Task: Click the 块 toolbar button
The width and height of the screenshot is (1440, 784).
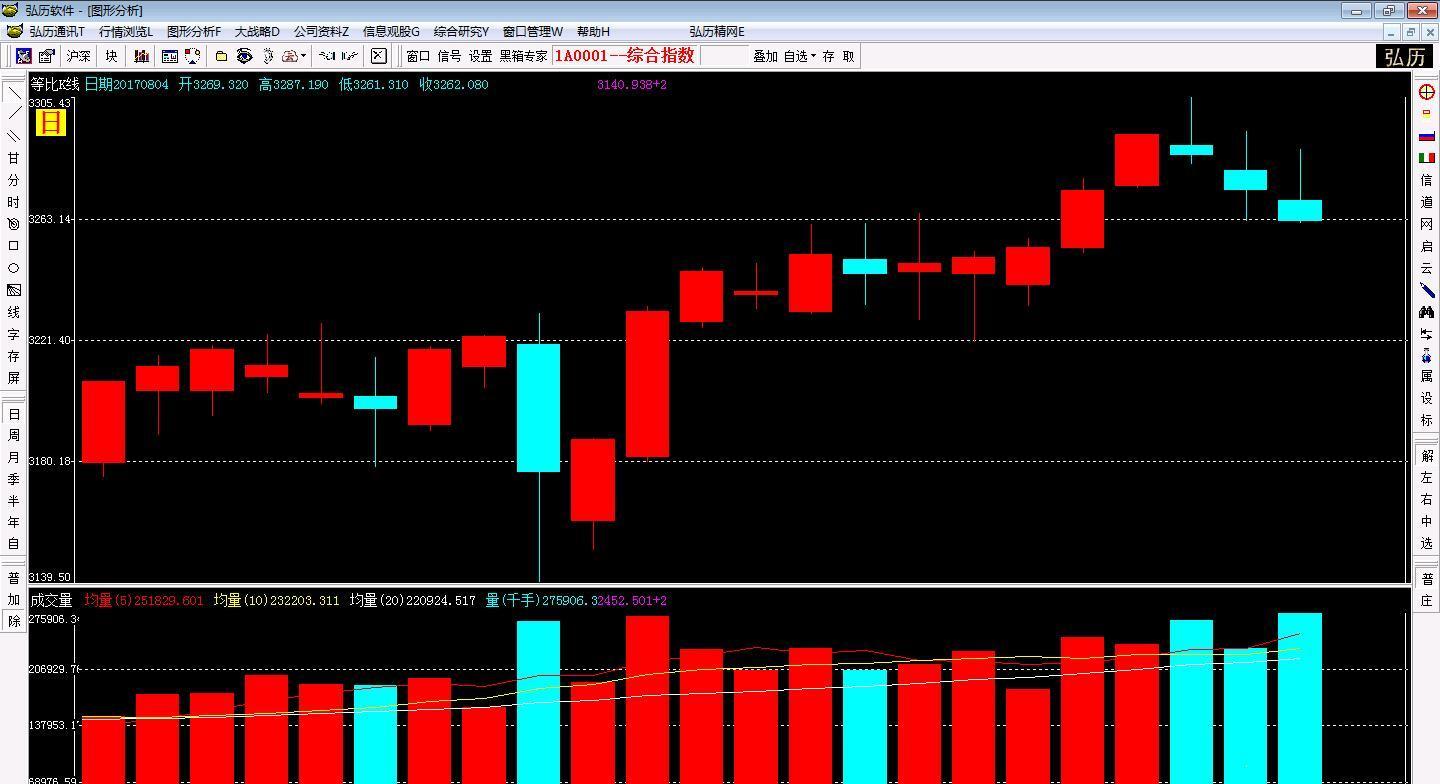Action: click(x=111, y=56)
